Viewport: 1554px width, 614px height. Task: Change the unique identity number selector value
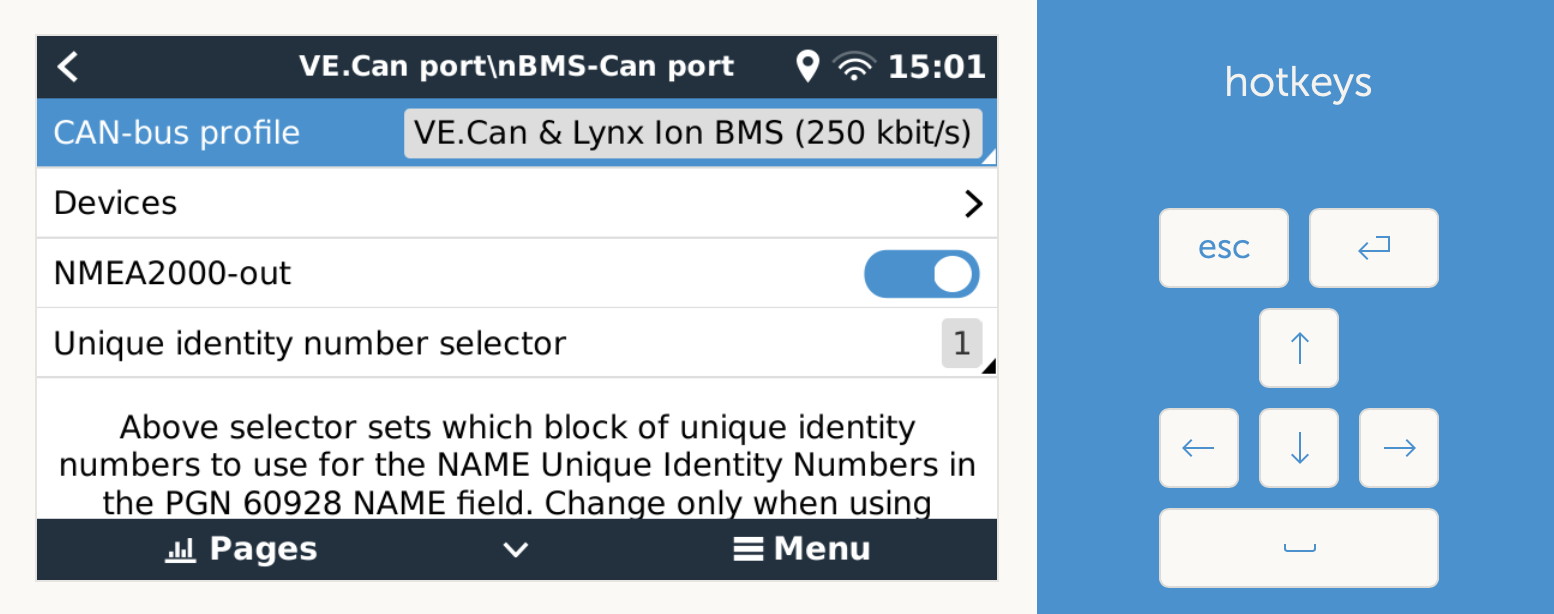pos(961,344)
